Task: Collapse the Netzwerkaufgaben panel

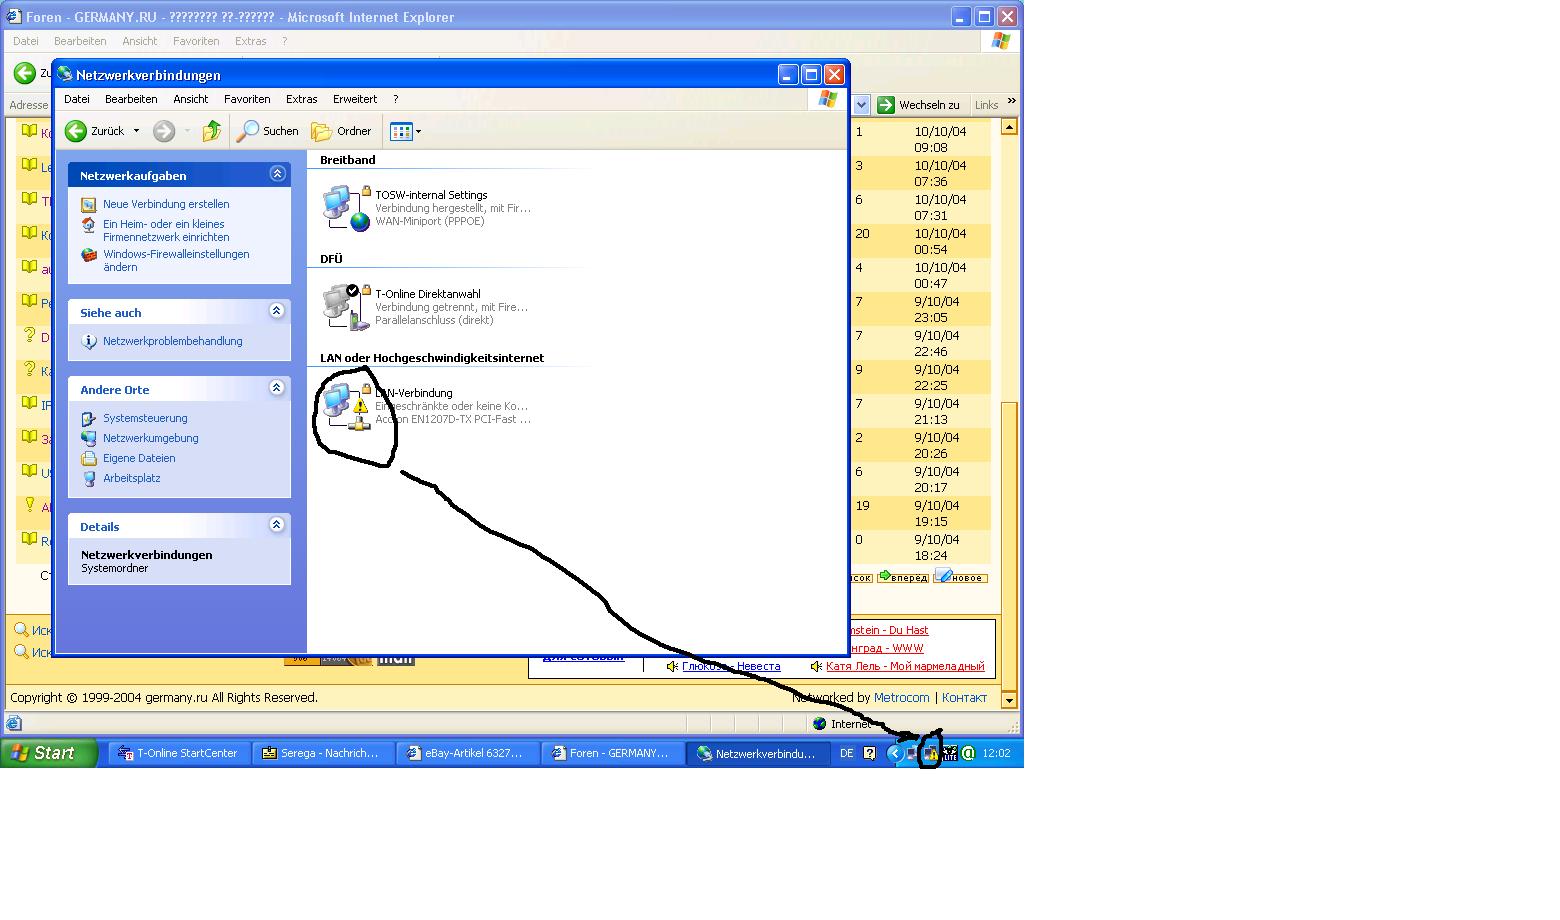Action: tap(277, 174)
